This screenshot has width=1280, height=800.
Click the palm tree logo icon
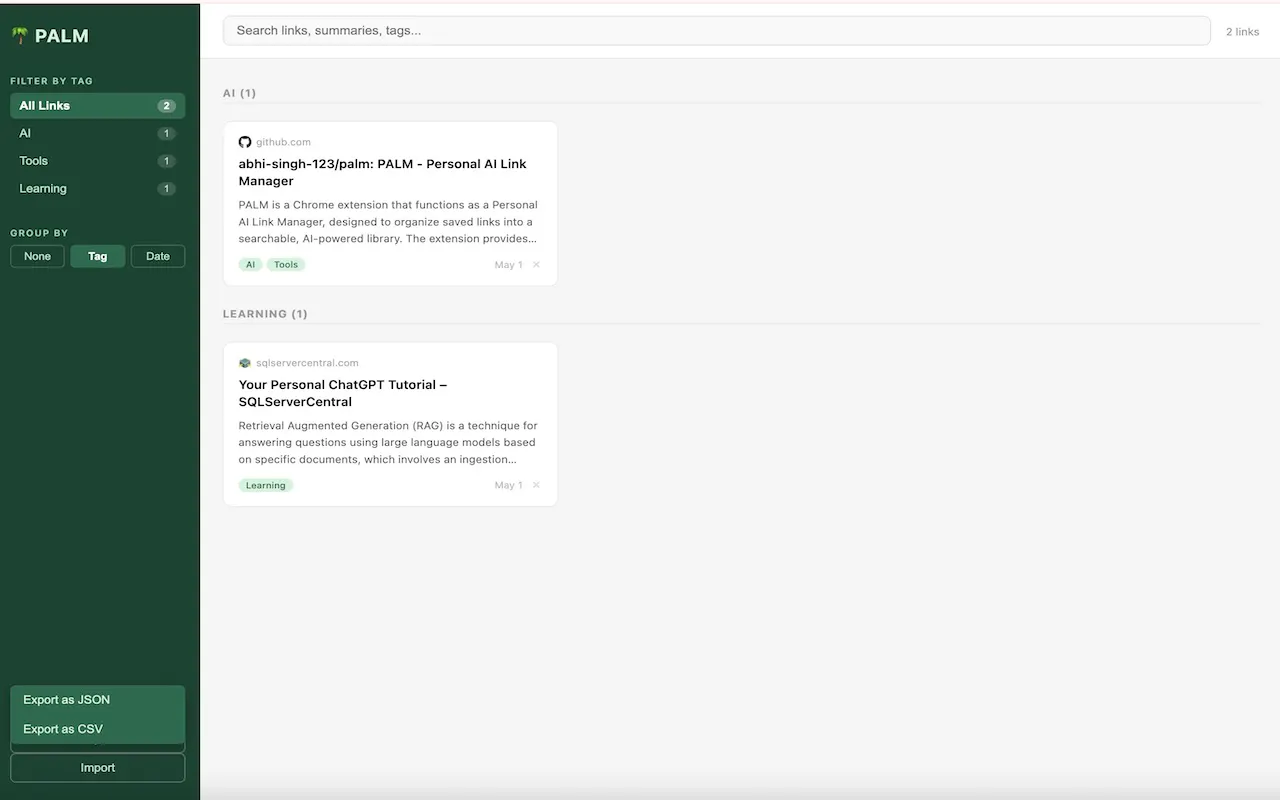[19, 36]
